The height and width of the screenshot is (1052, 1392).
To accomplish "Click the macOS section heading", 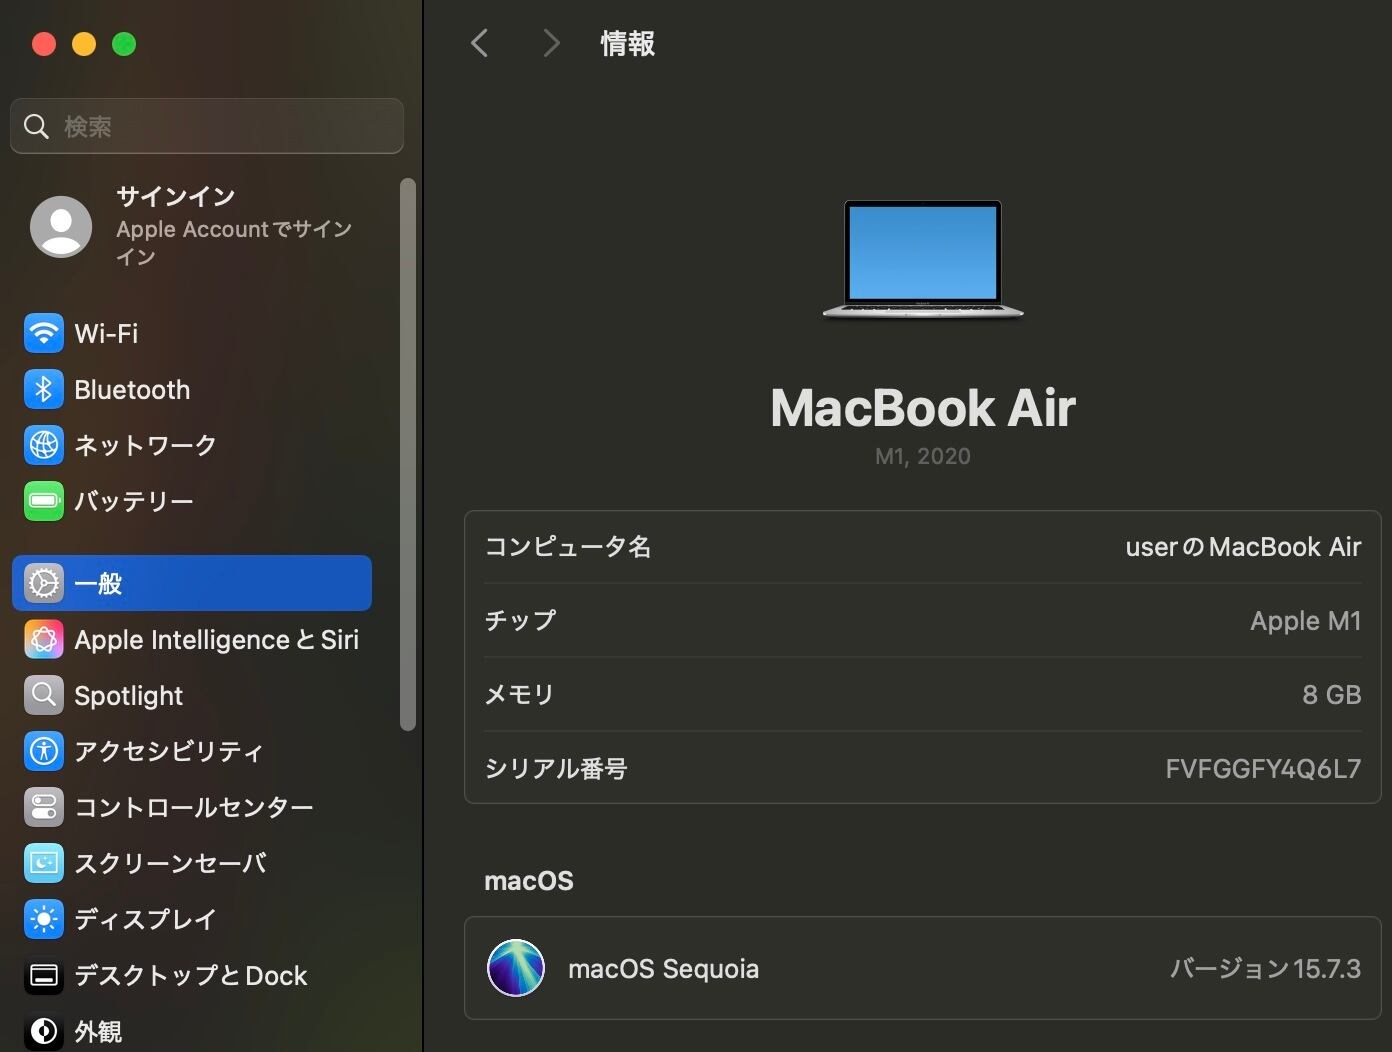I will [529, 881].
